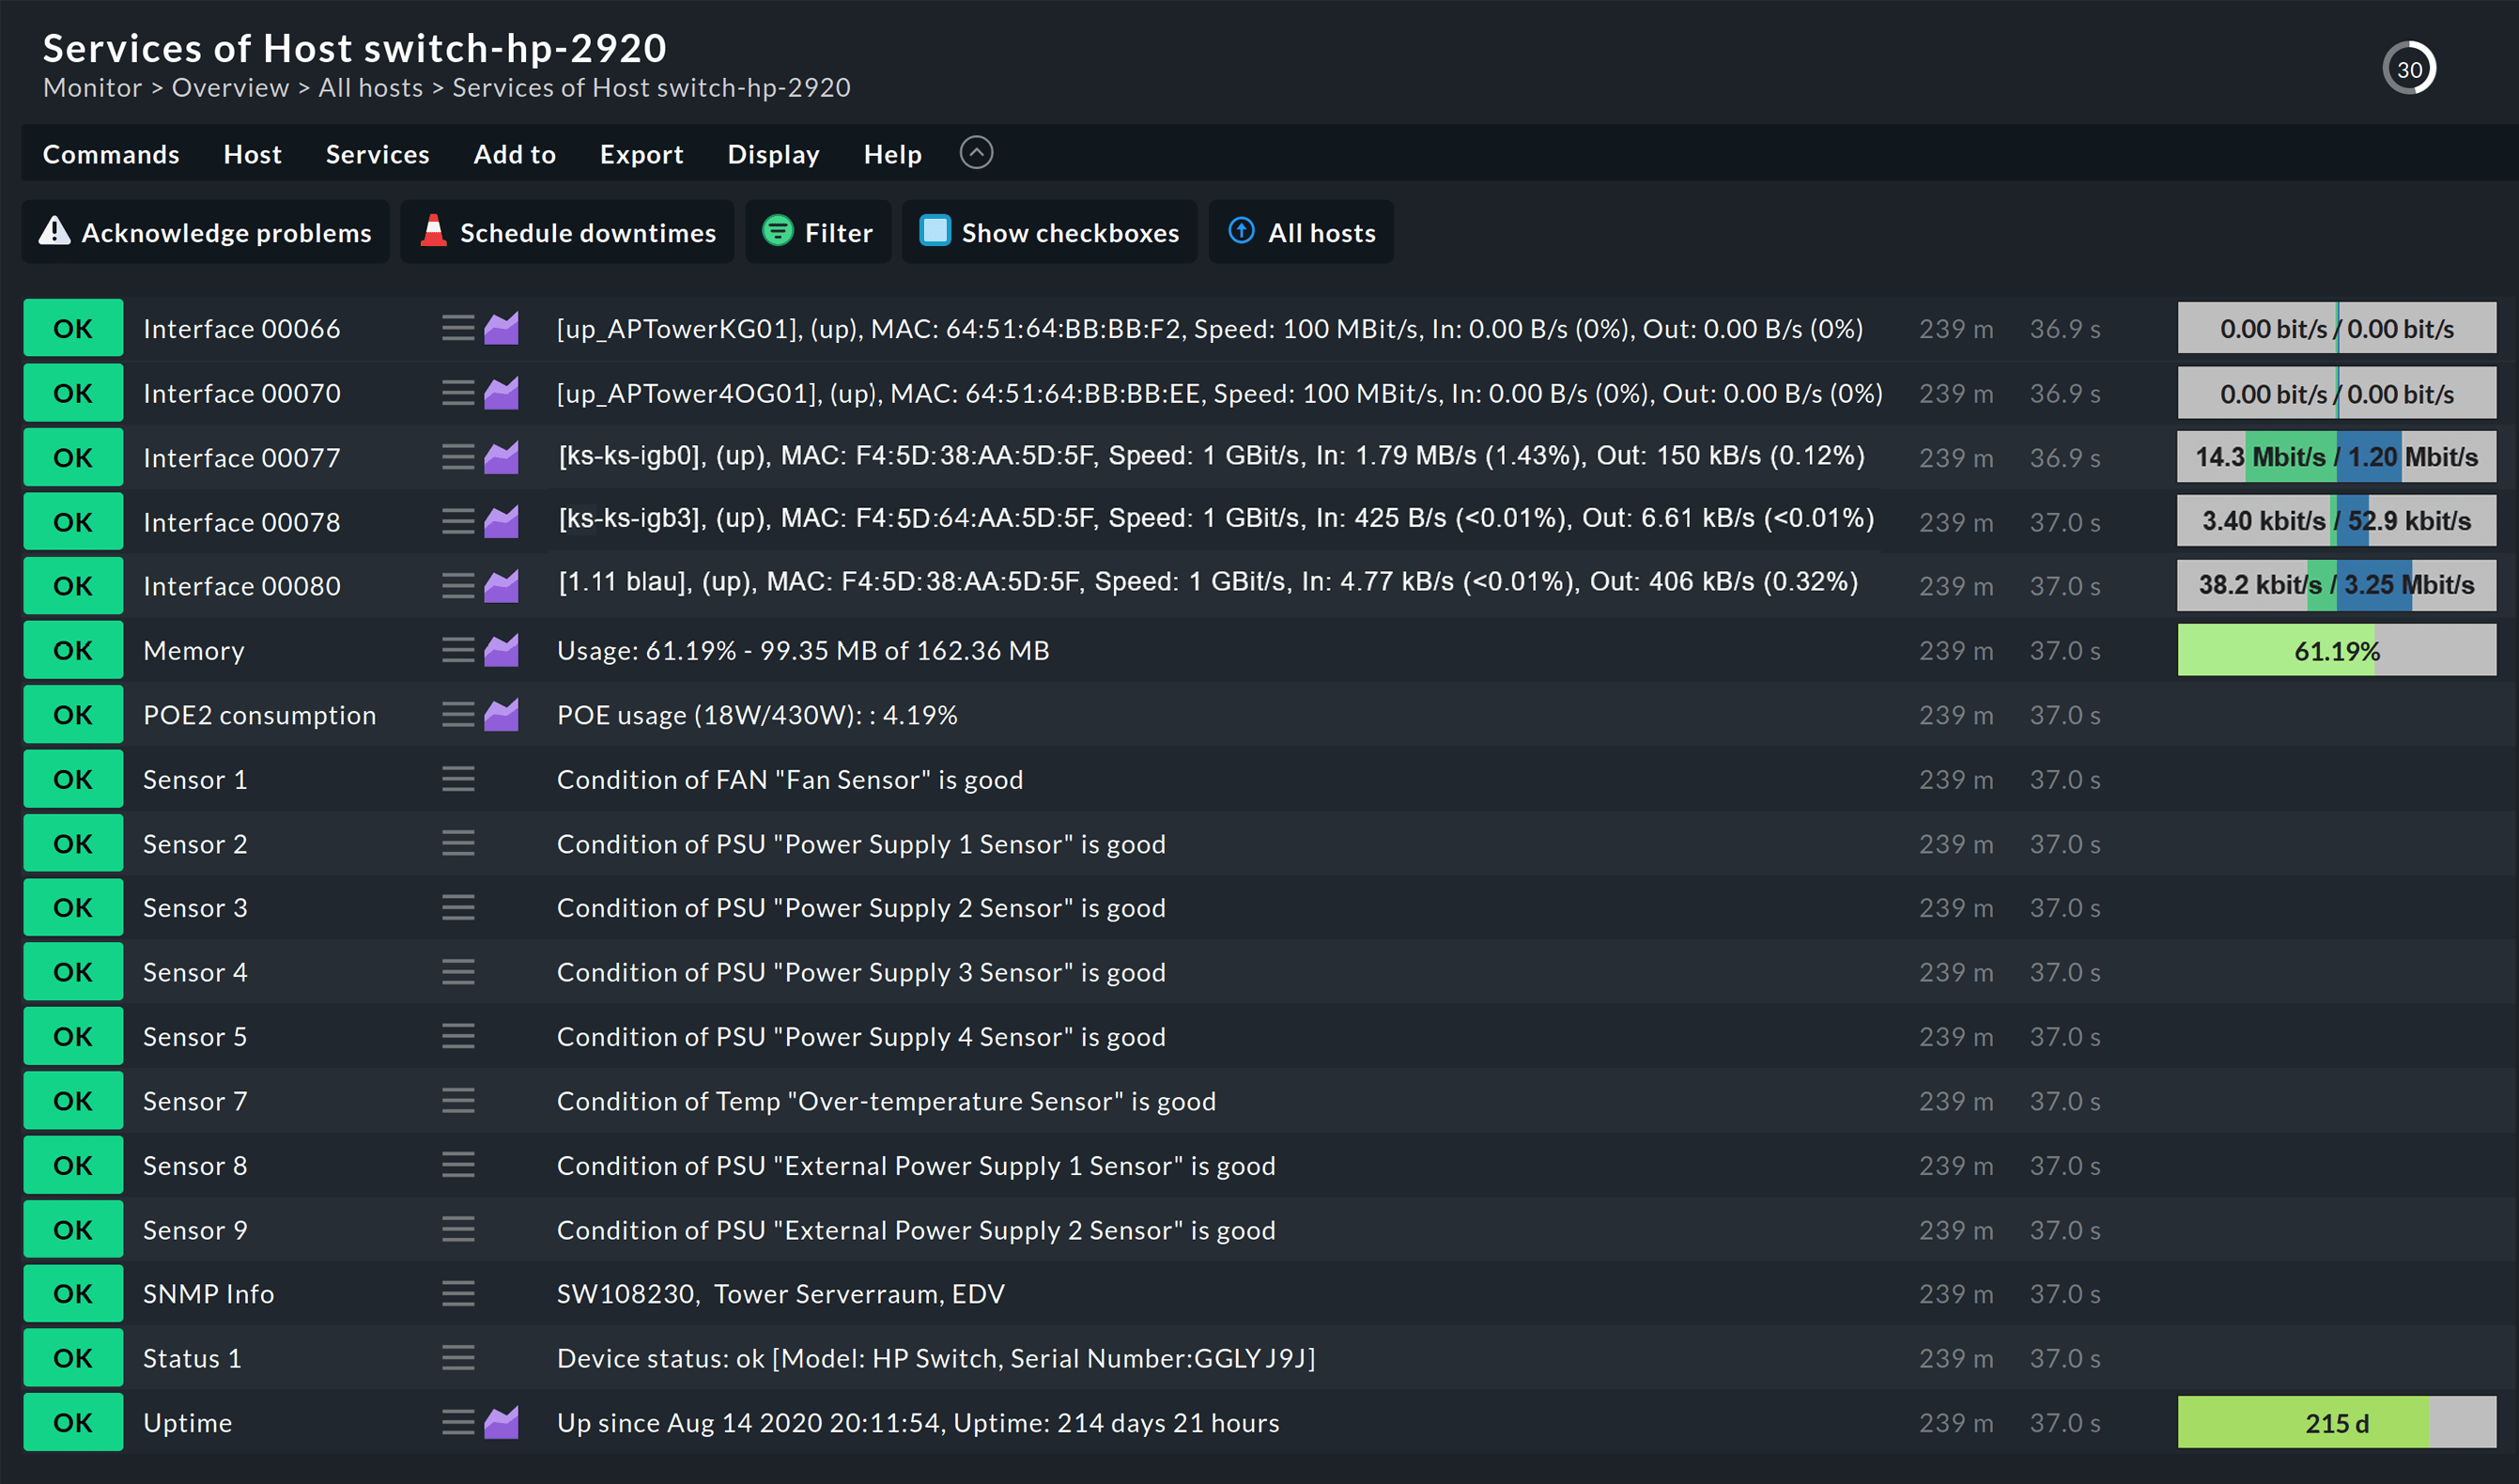Open action menu for POE2 consumption

click(458, 714)
